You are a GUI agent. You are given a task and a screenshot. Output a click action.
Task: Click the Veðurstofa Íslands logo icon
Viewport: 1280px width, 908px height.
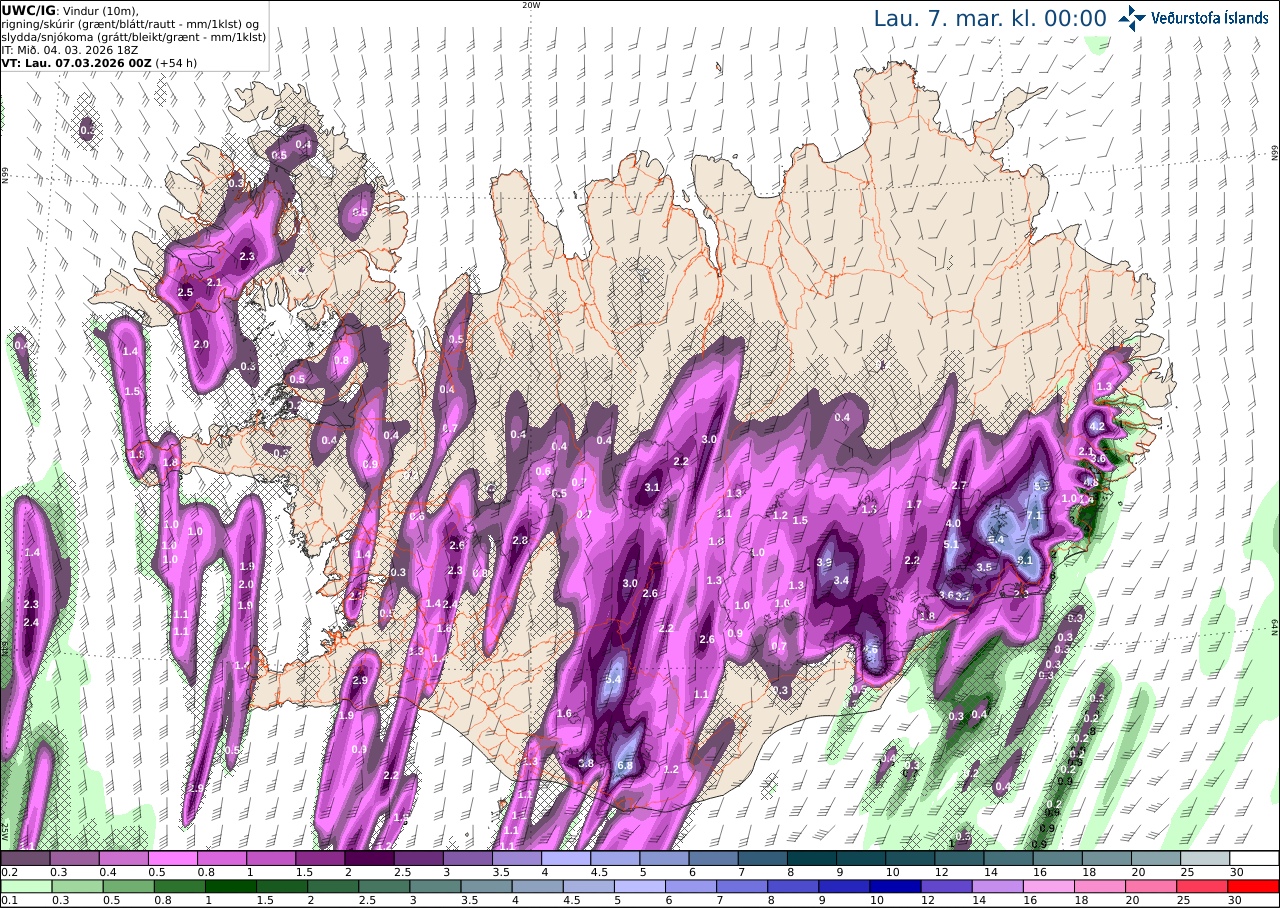click(1132, 18)
